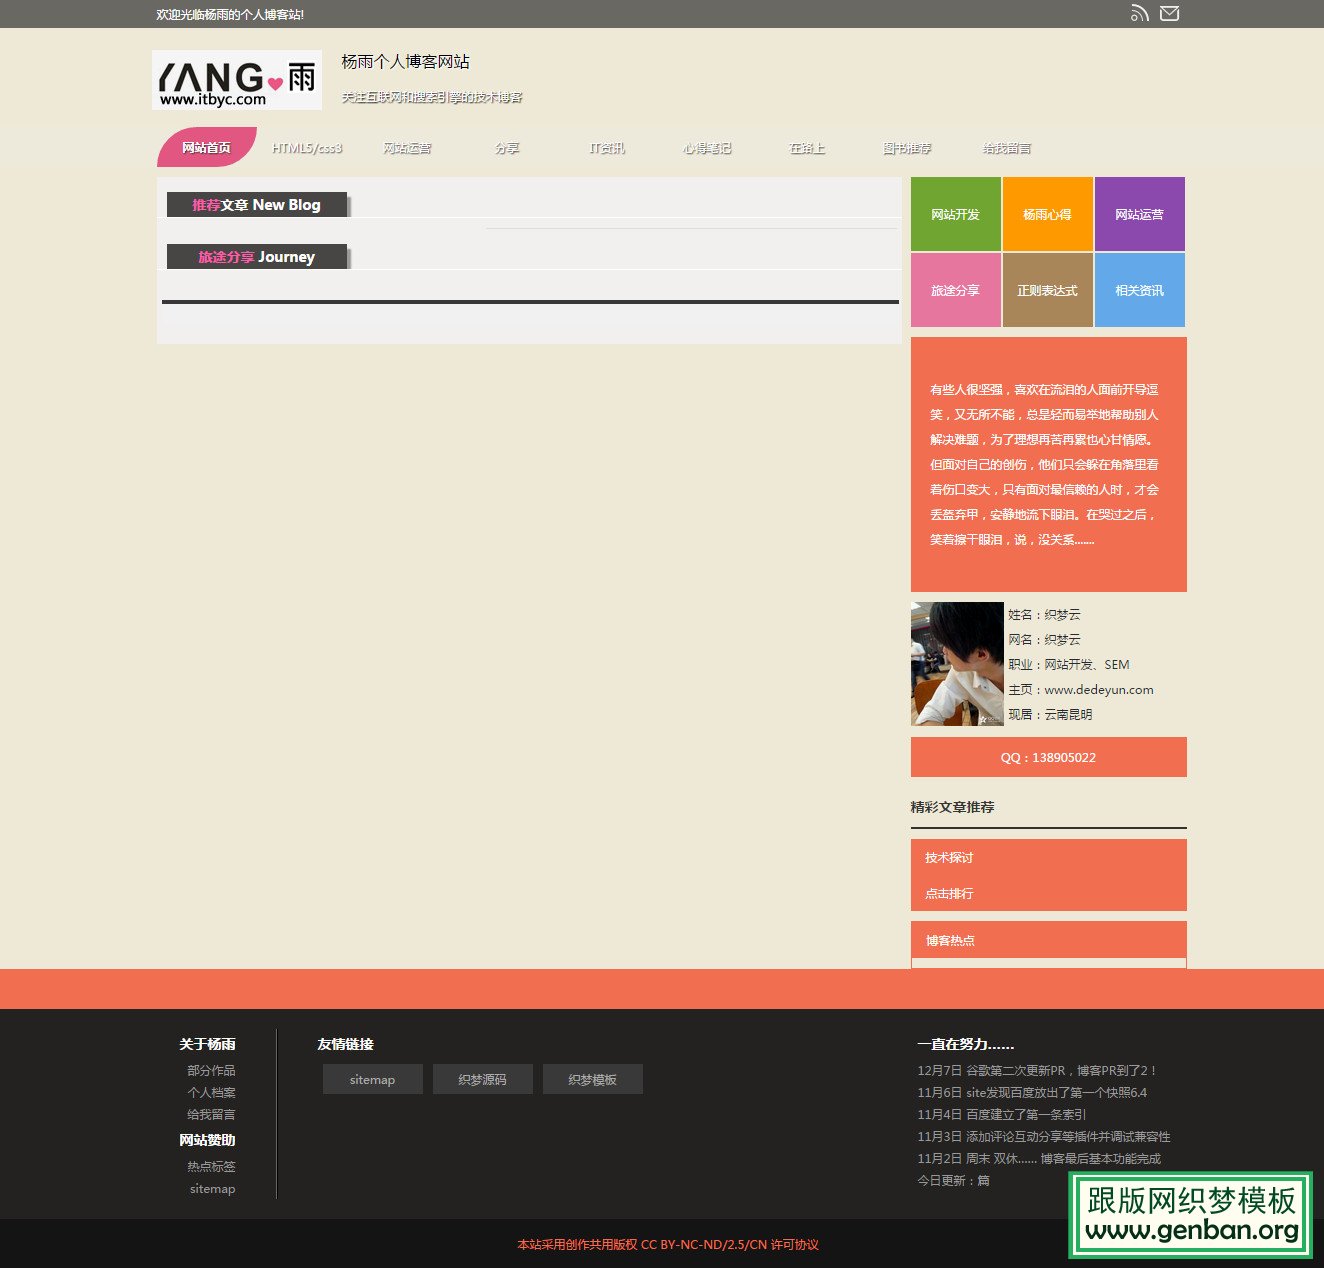Click the green 网站开发 tile

955,214
